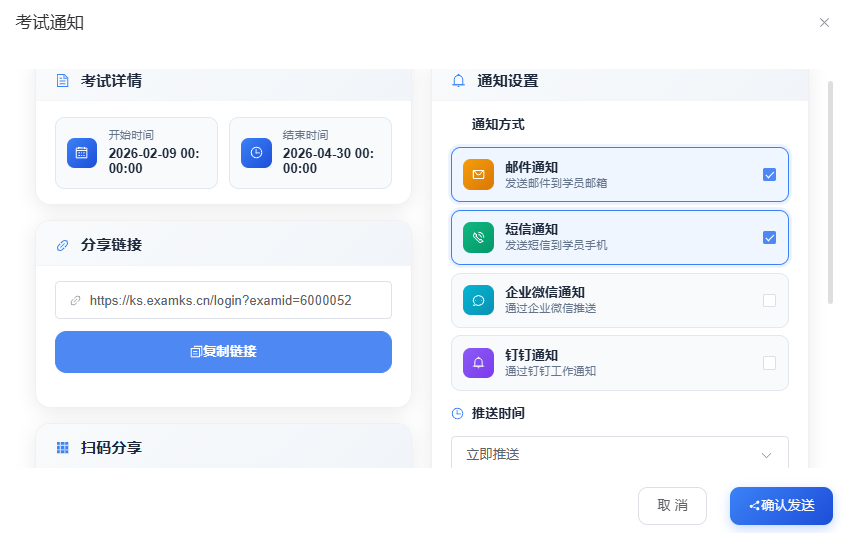841x533 pixels.
Task: Enable the 企业微信通知 checkbox
Action: (769, 300)
